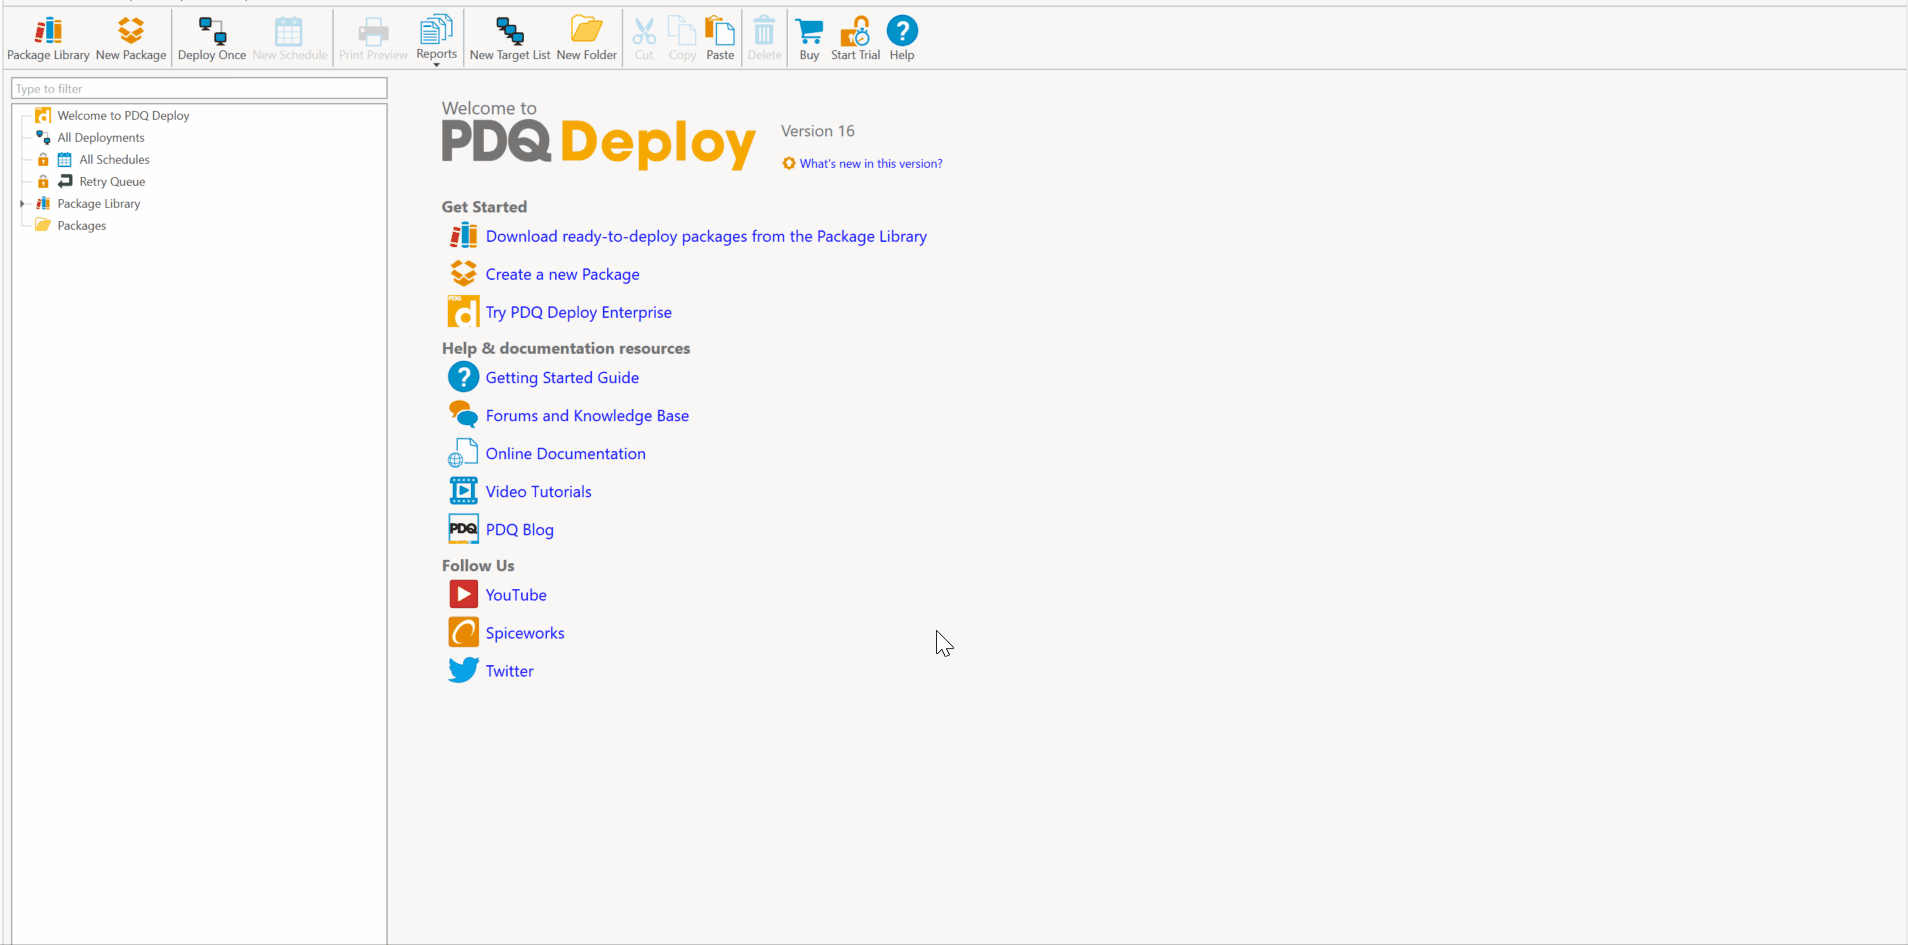Open the Getting Started Guide link
This screenshot has width=1908, height=945.
click(x=562, y=378)
